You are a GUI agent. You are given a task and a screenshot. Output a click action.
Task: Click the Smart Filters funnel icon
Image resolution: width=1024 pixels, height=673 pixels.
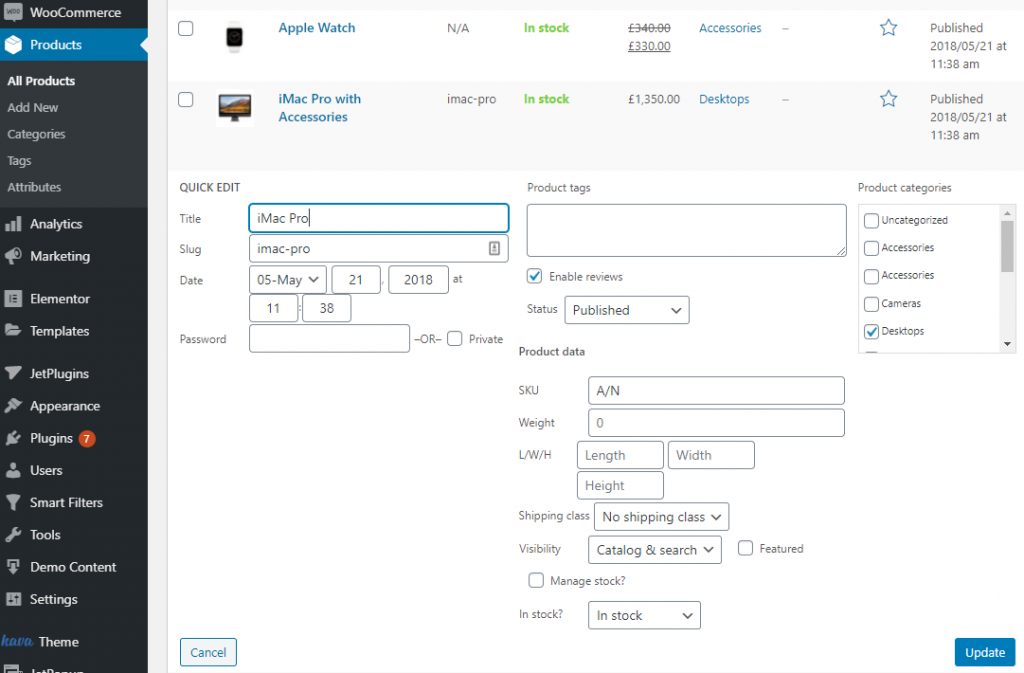(x=13, y=503)
